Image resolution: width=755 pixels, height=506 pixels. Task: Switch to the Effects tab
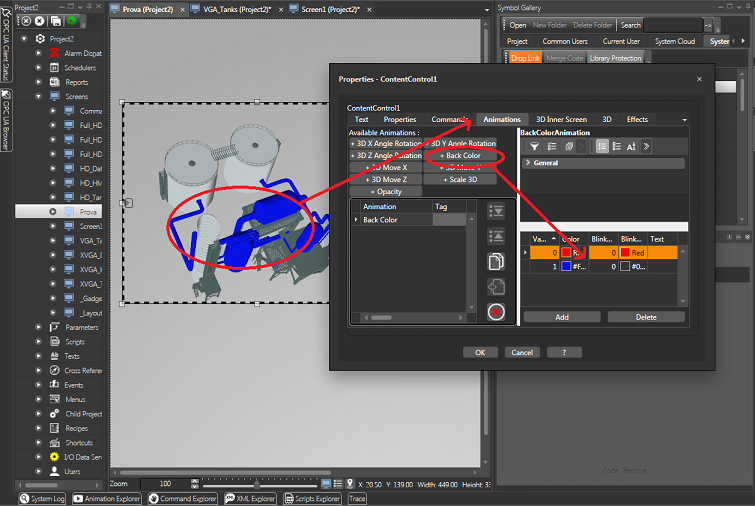(637, 120)
